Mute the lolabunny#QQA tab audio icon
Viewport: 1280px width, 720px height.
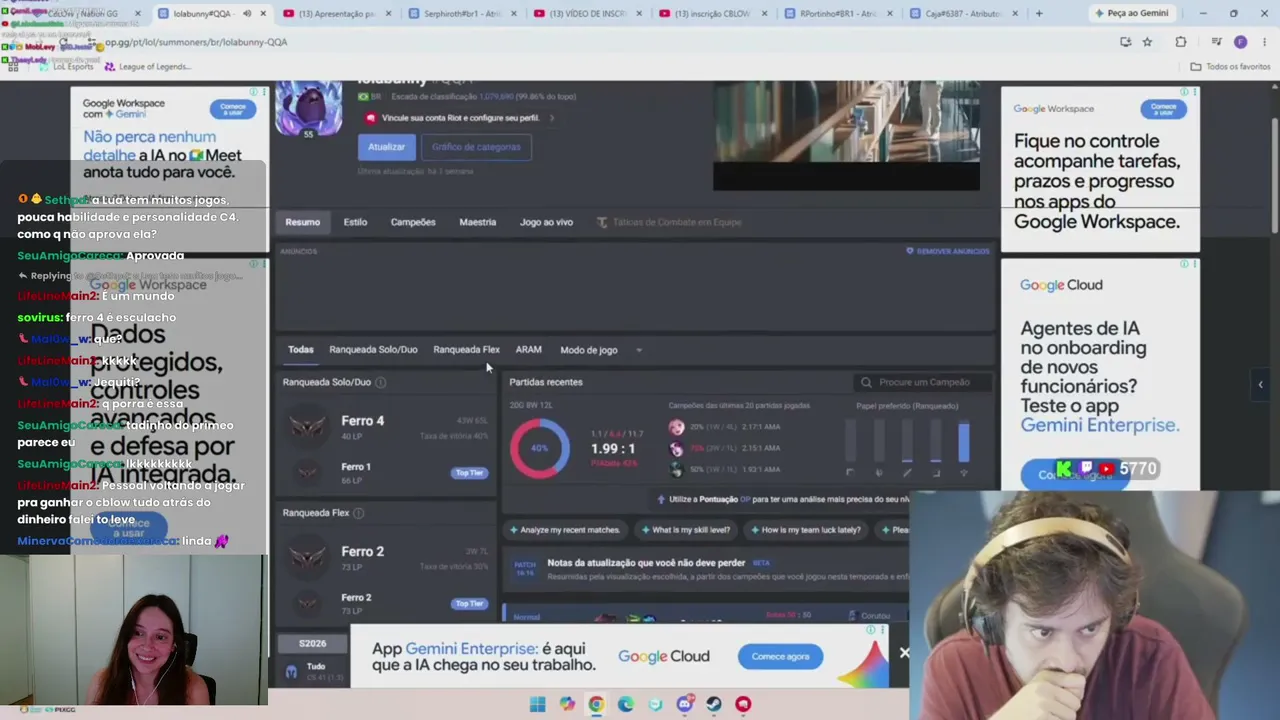(247, 14)
